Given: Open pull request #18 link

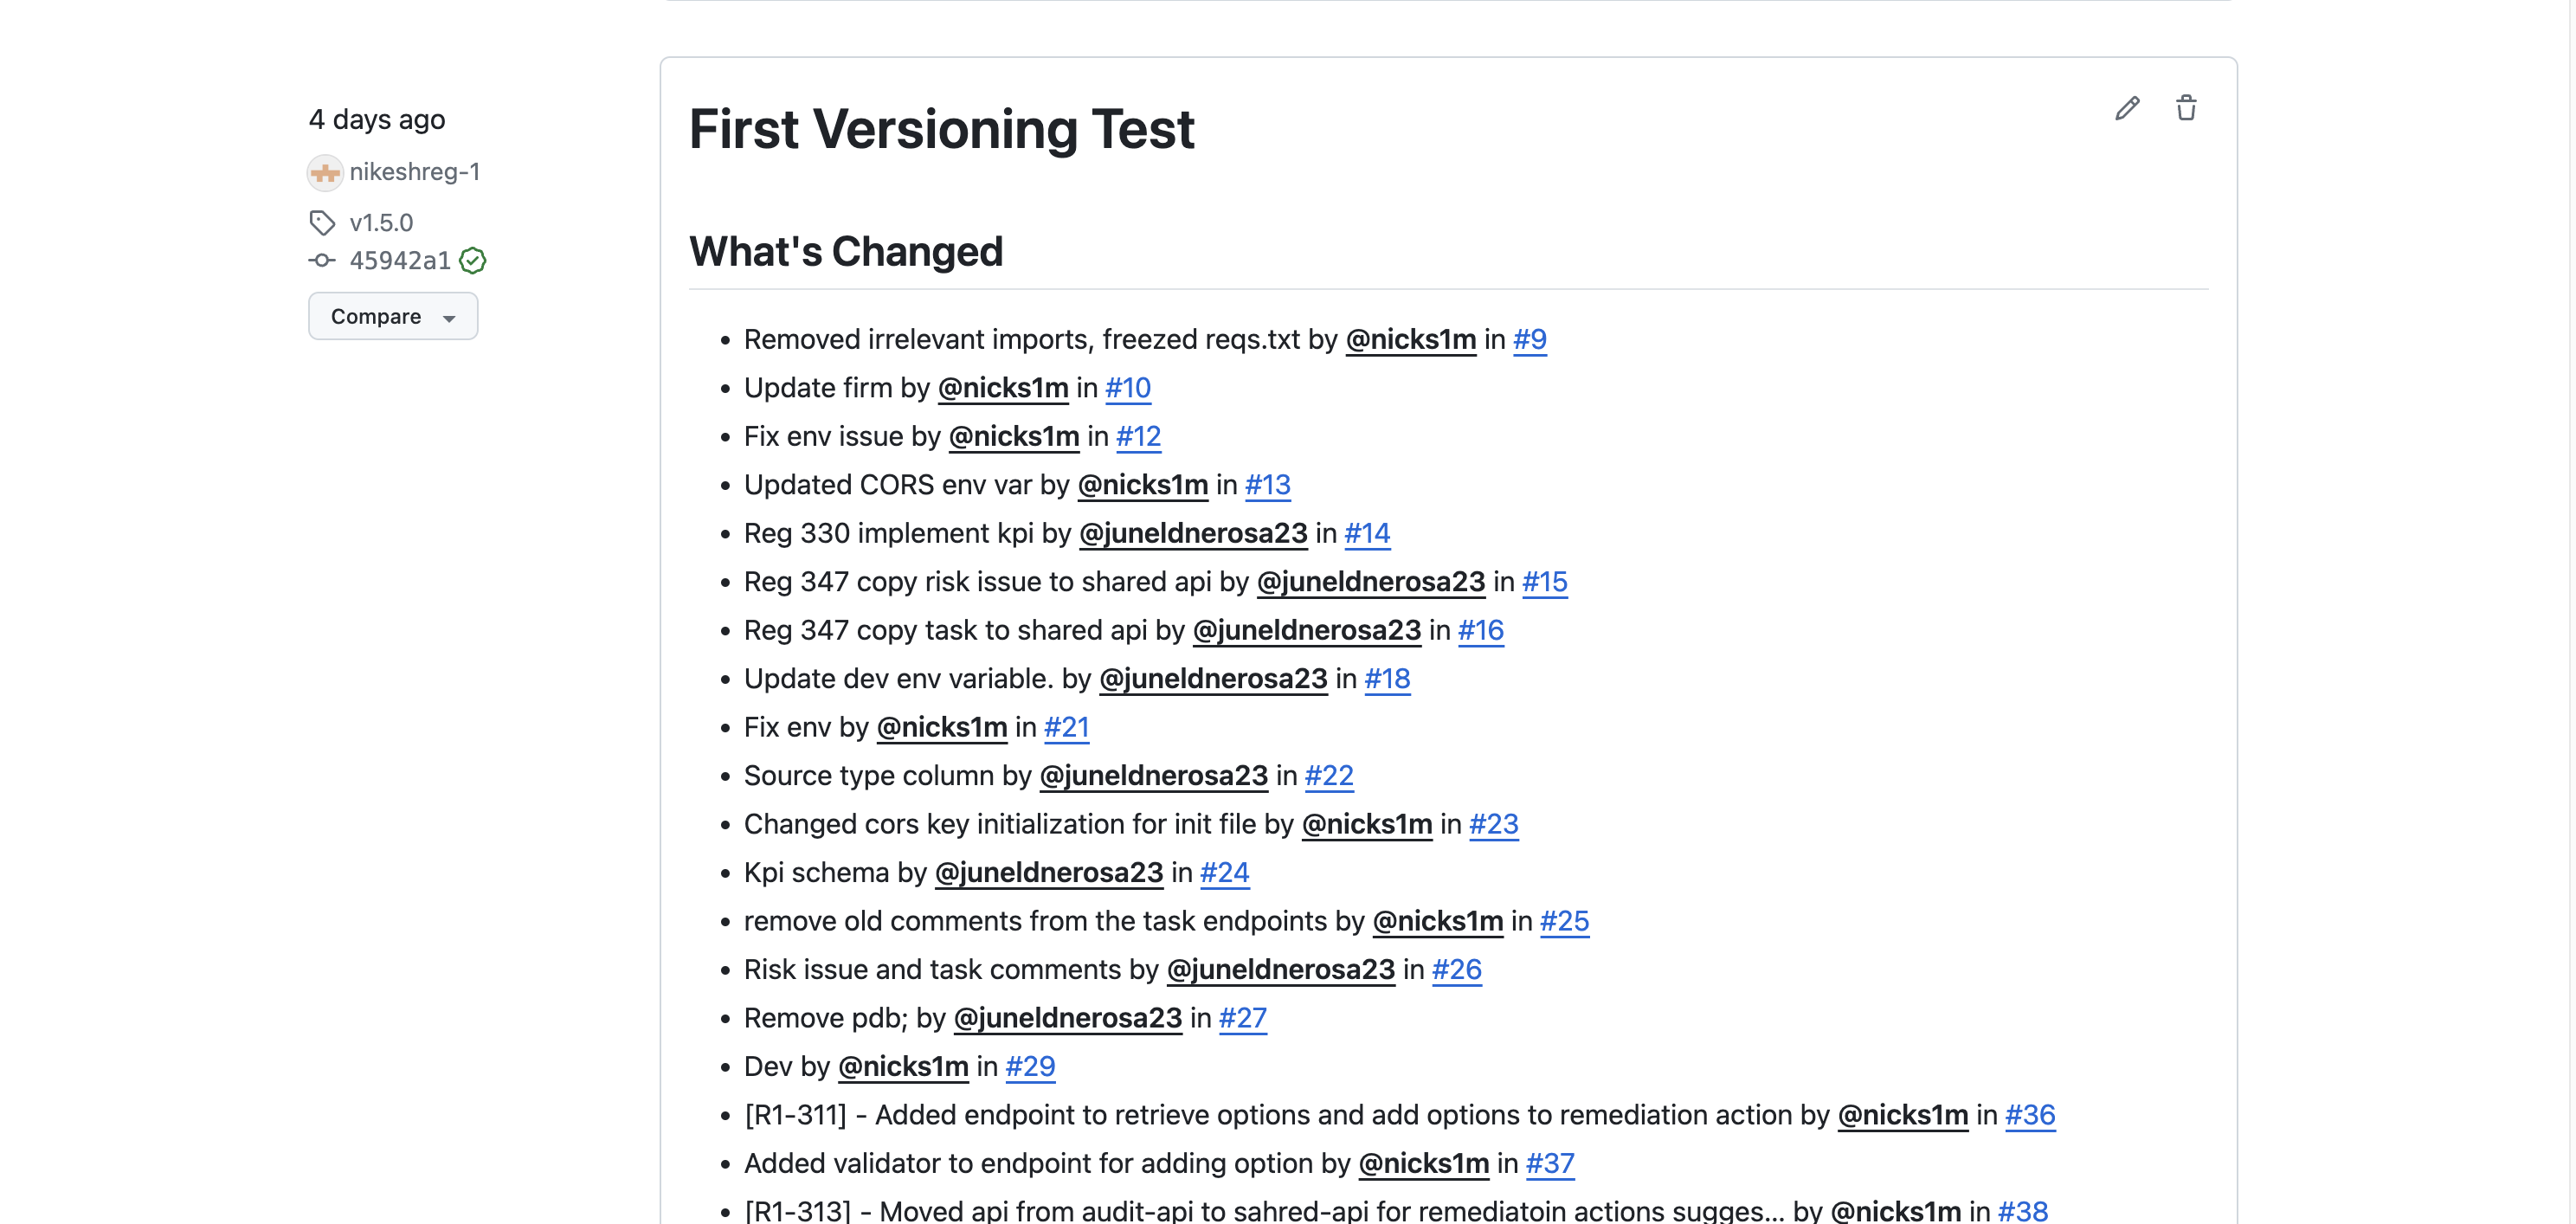Looking at the screenshot, I should [x=1387, y=679].
